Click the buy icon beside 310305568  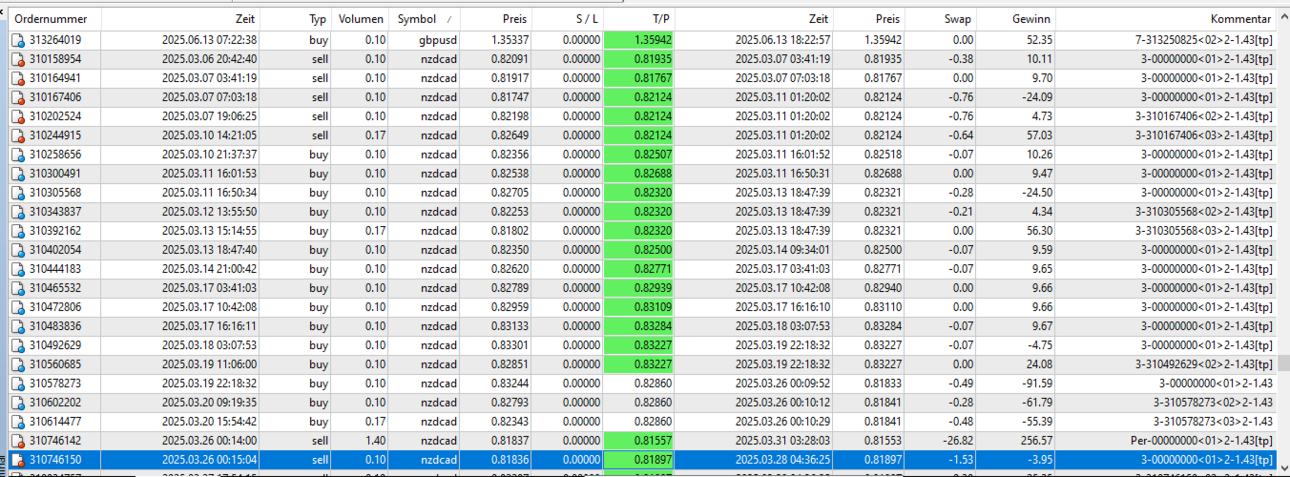pos(18,193)
